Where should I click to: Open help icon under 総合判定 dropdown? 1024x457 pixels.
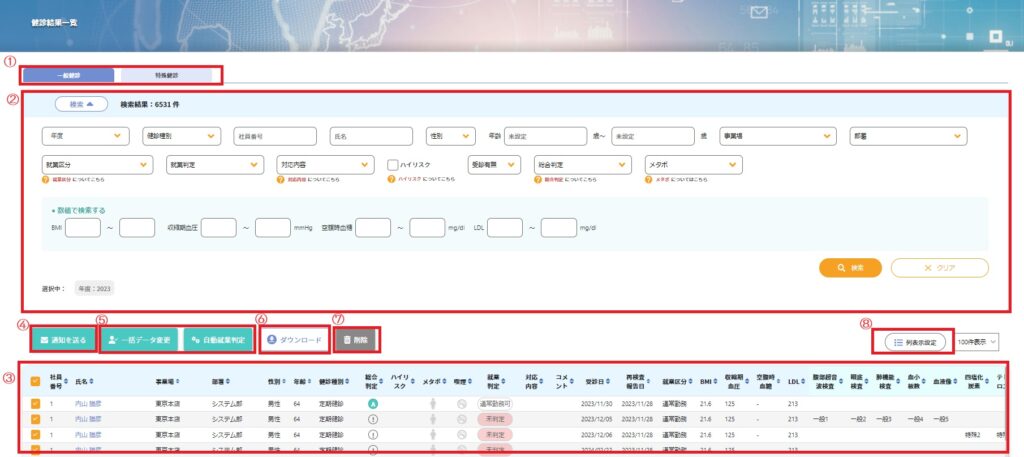pos(539,179)
